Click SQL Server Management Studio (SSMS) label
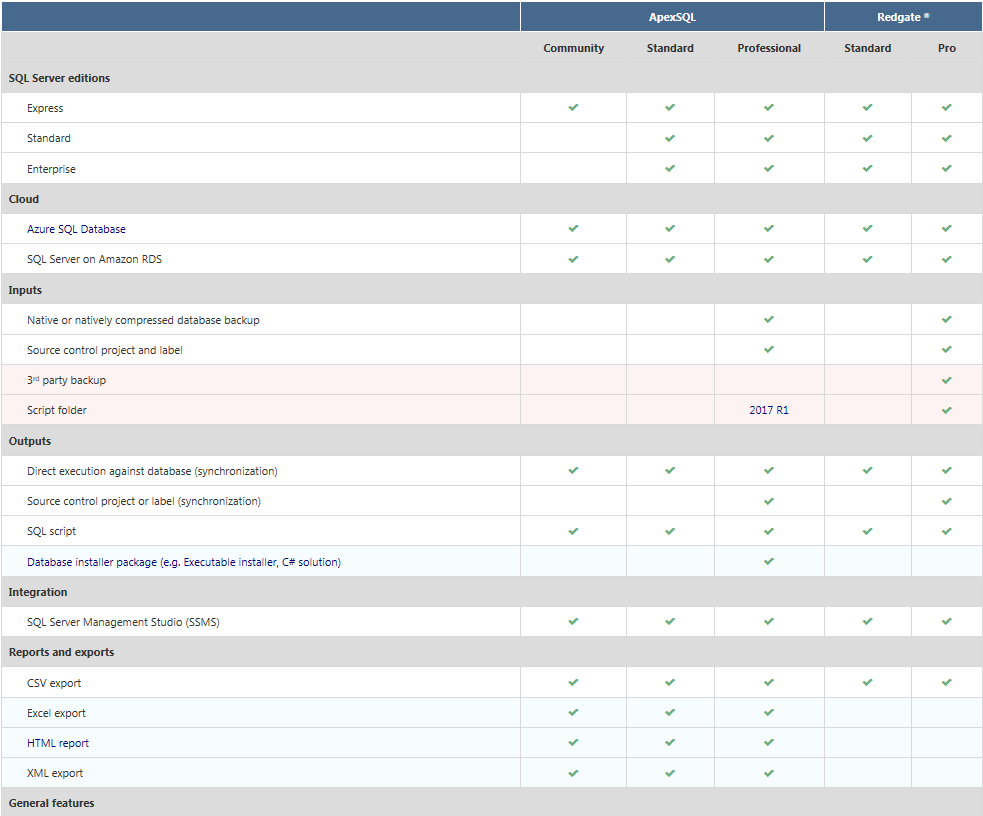Screen dimensions: 983x816 click(123, 622)
